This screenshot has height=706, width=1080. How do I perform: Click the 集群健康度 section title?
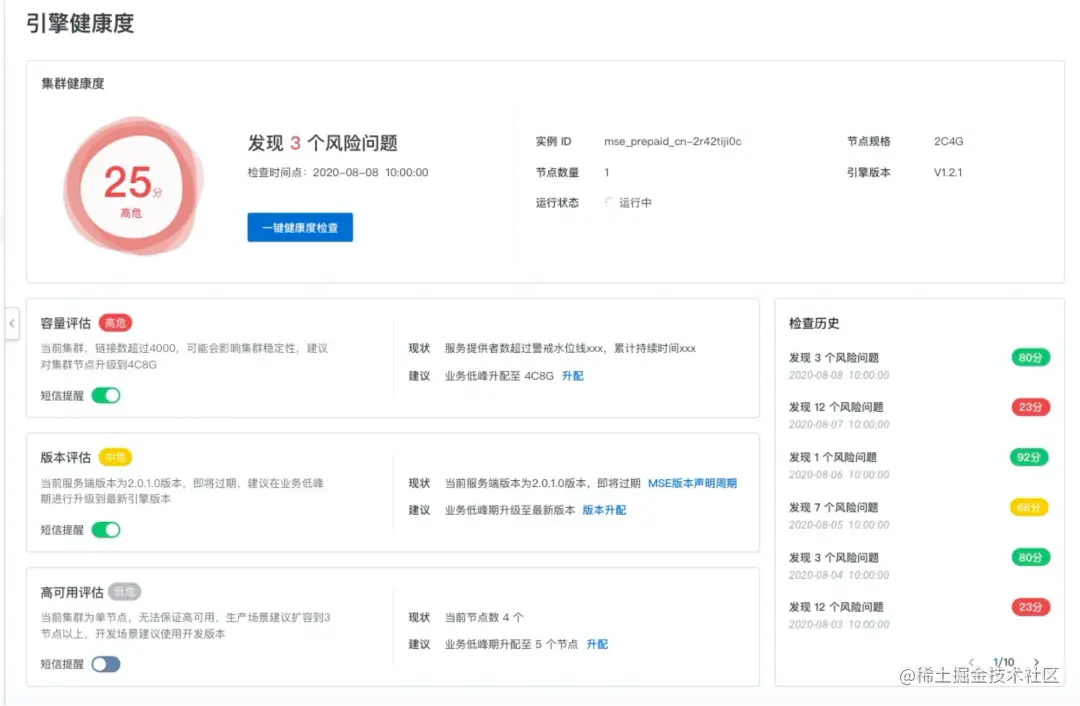click(x=72, y=83)
